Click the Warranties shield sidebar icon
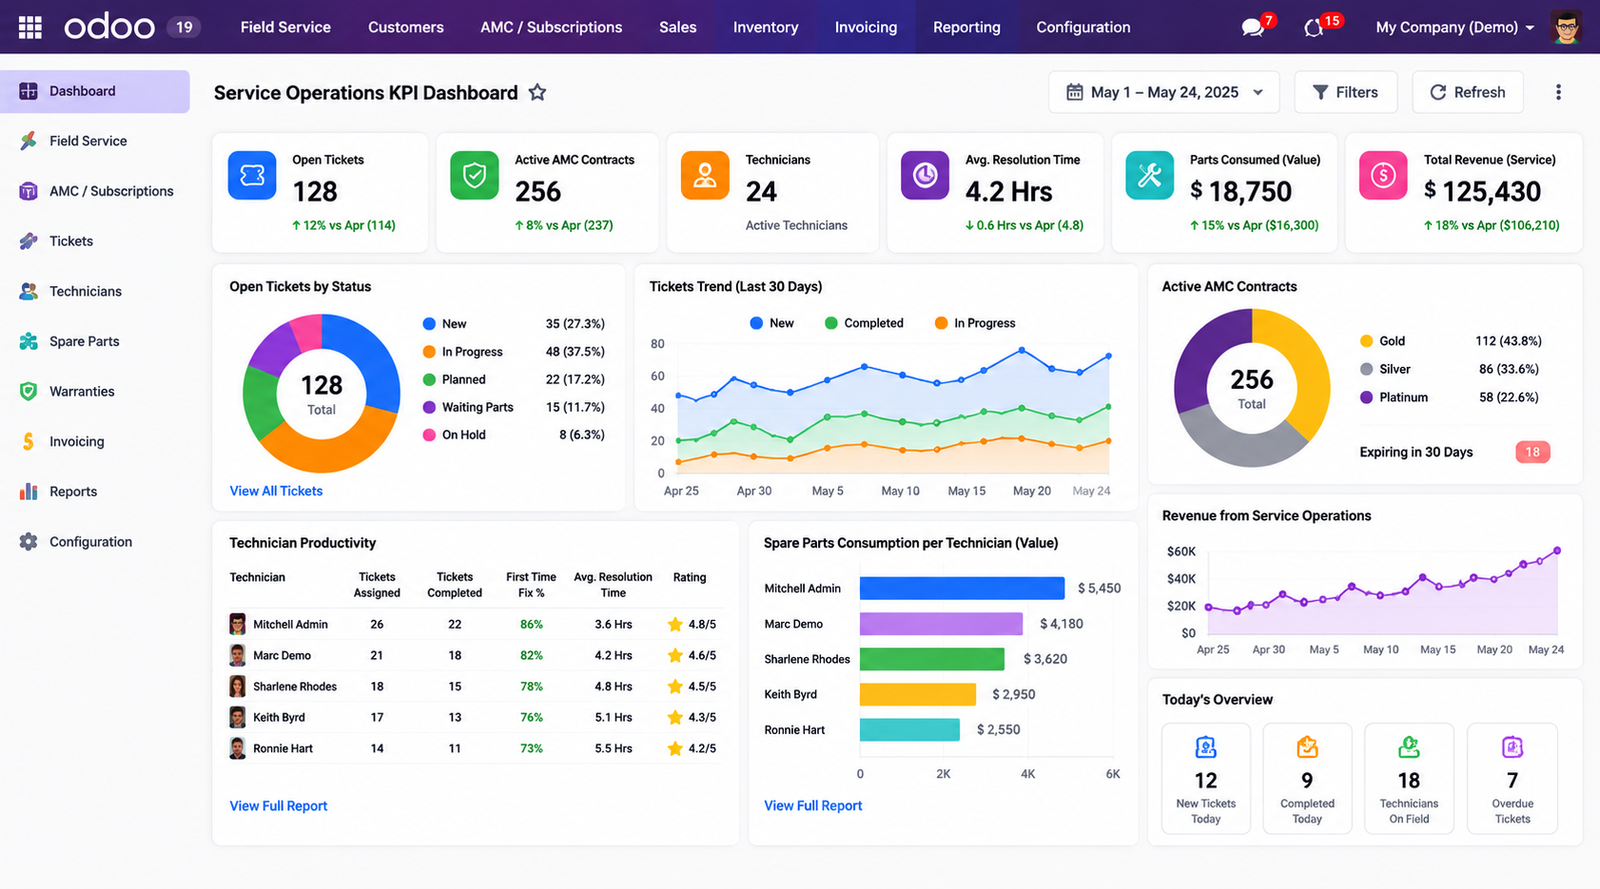Viewport: 1600px width, 889px height. click(x=28, y=391)
